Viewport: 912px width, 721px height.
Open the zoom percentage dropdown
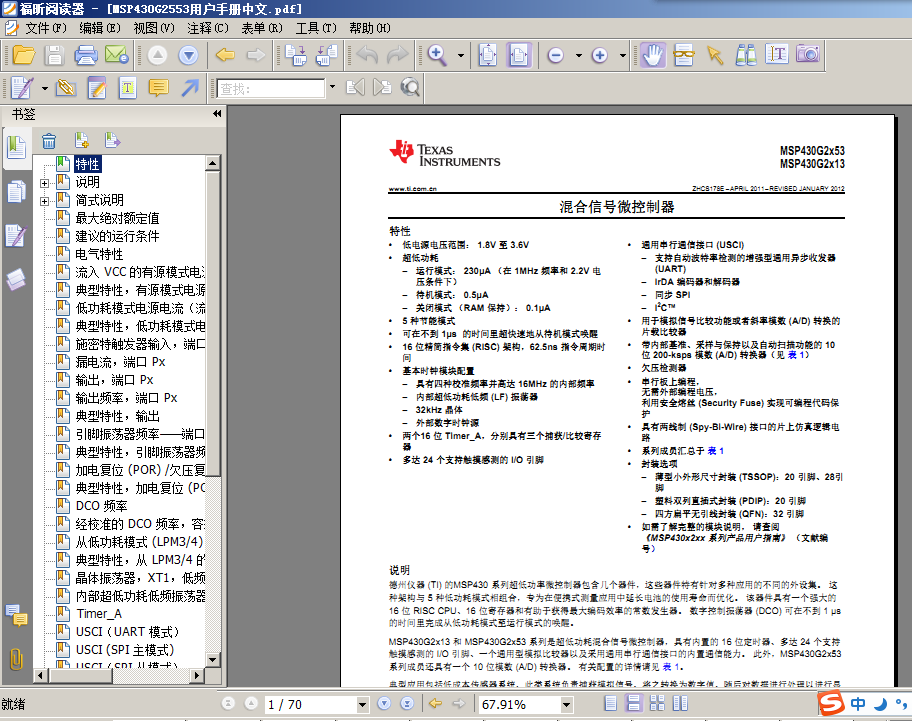(567, 705)
